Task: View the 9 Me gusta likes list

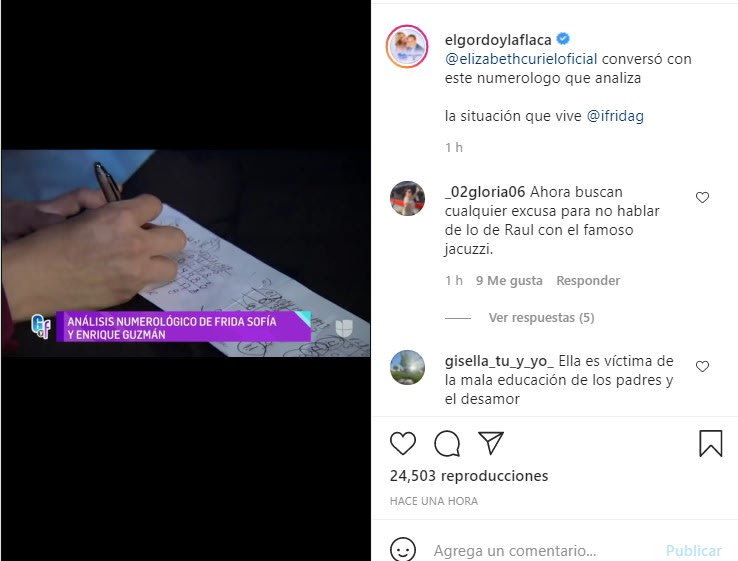Action: (x=509, y=280)
